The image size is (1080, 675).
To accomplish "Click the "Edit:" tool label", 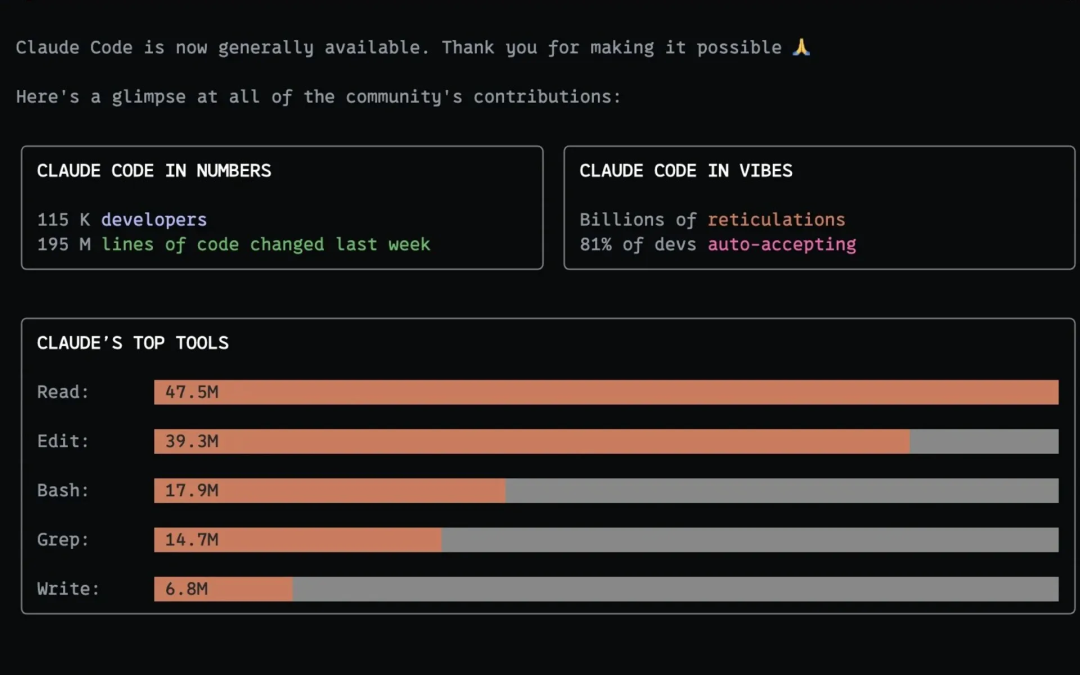I will 63,441.
